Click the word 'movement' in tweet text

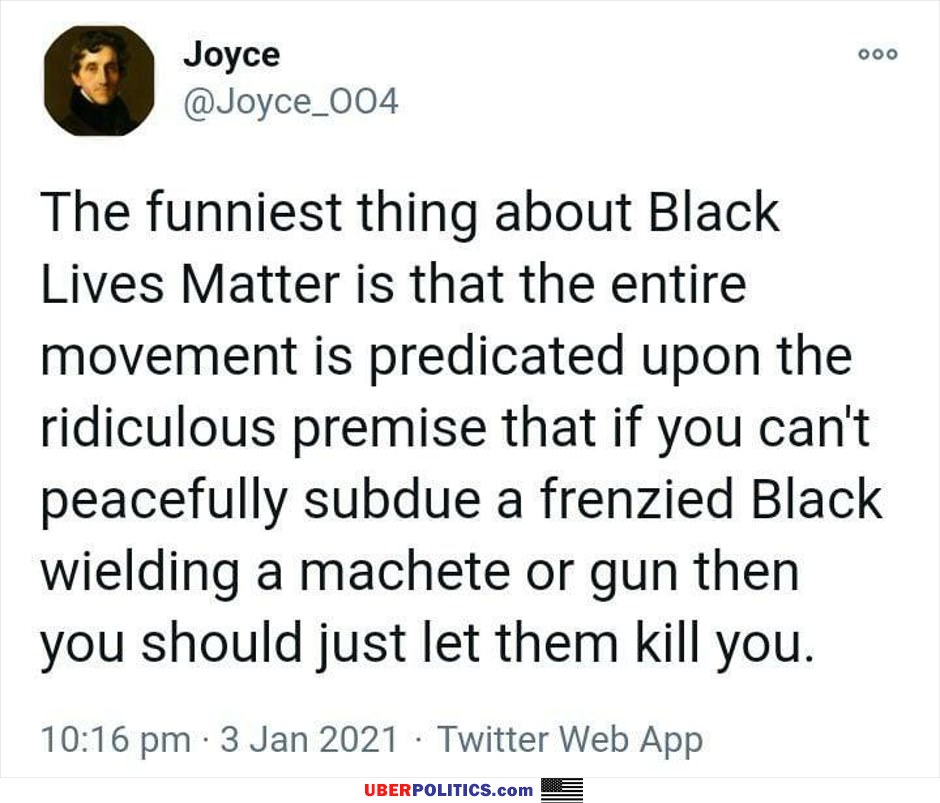tap(169, 356)
